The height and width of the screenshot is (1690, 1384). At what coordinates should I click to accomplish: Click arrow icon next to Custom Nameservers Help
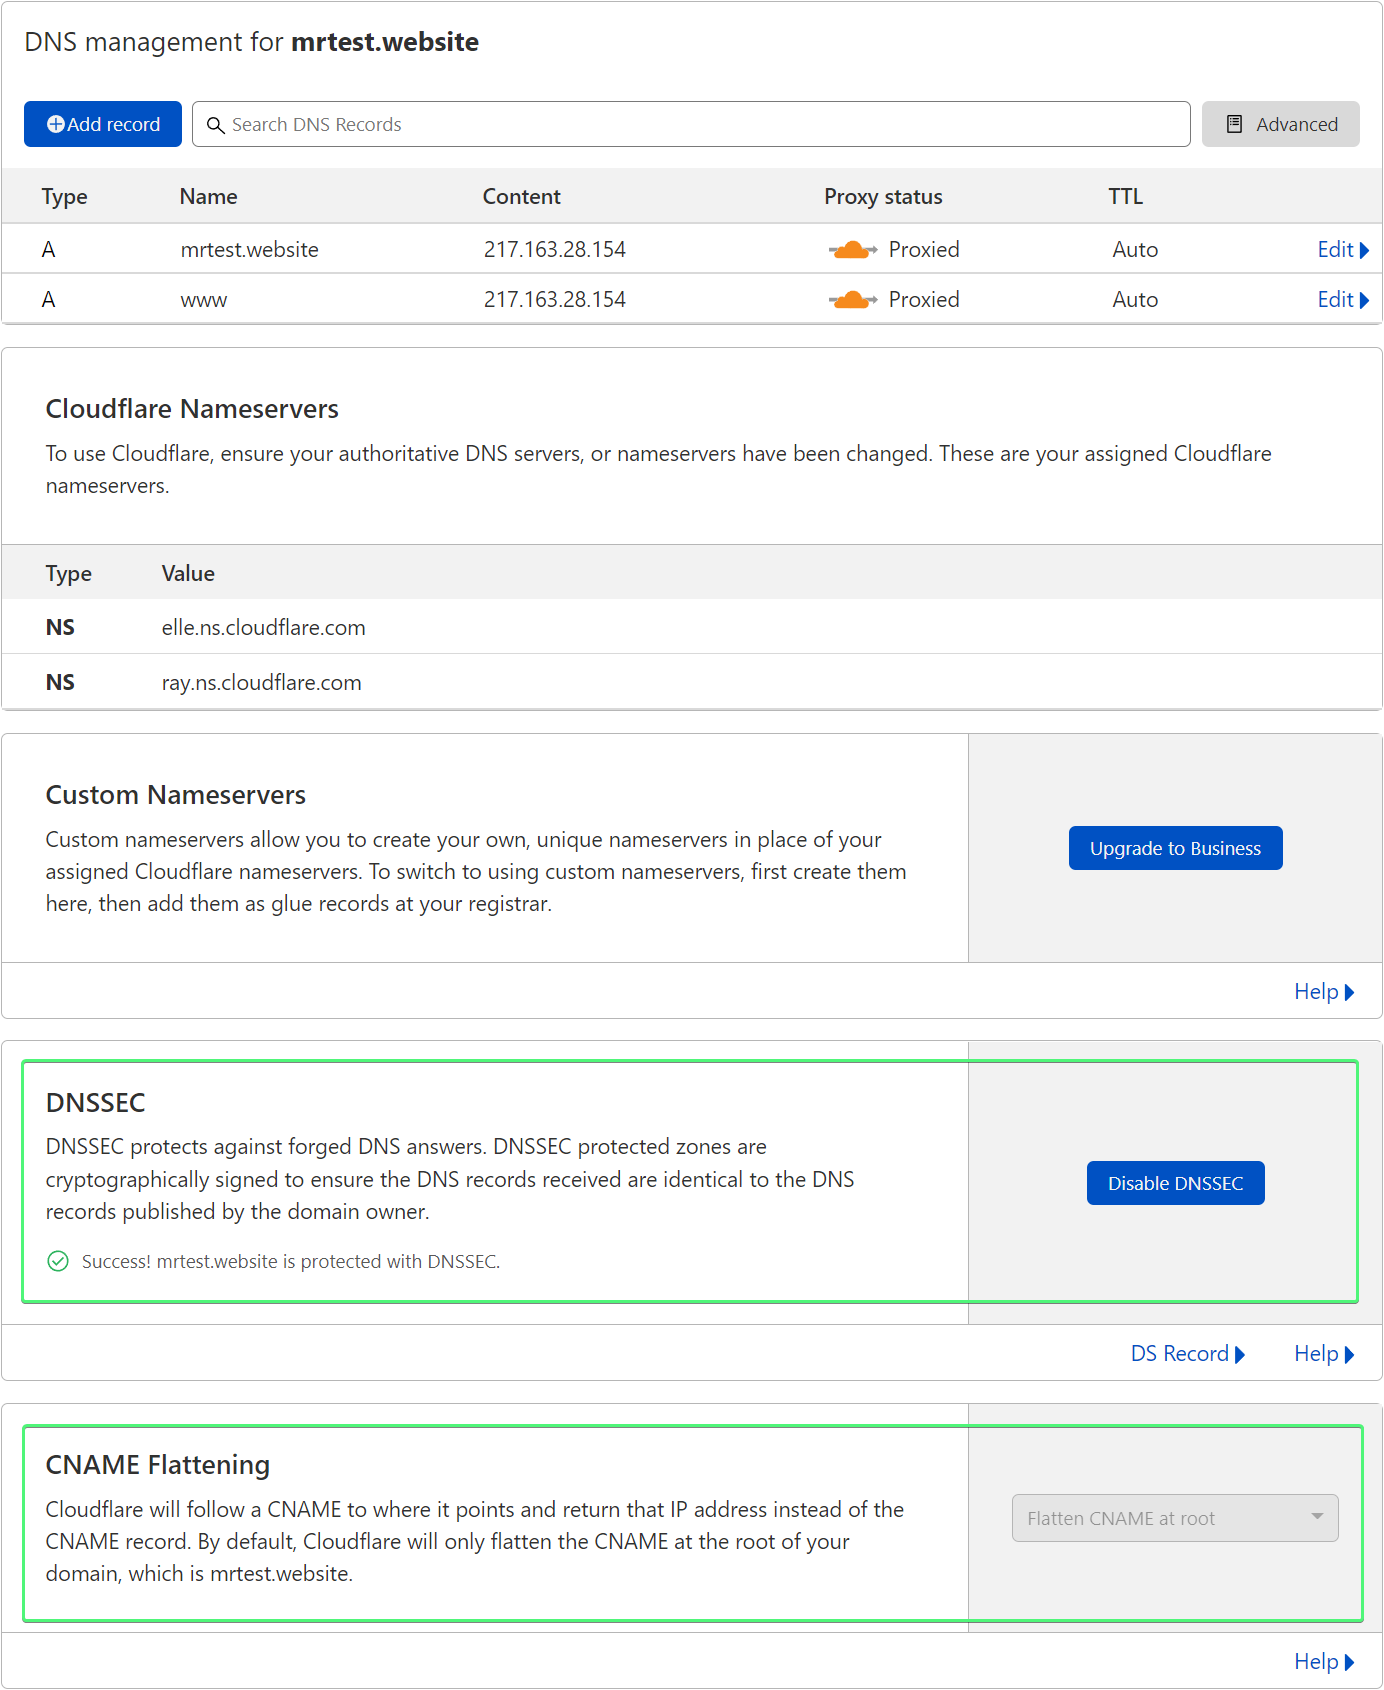point(1349,993)
